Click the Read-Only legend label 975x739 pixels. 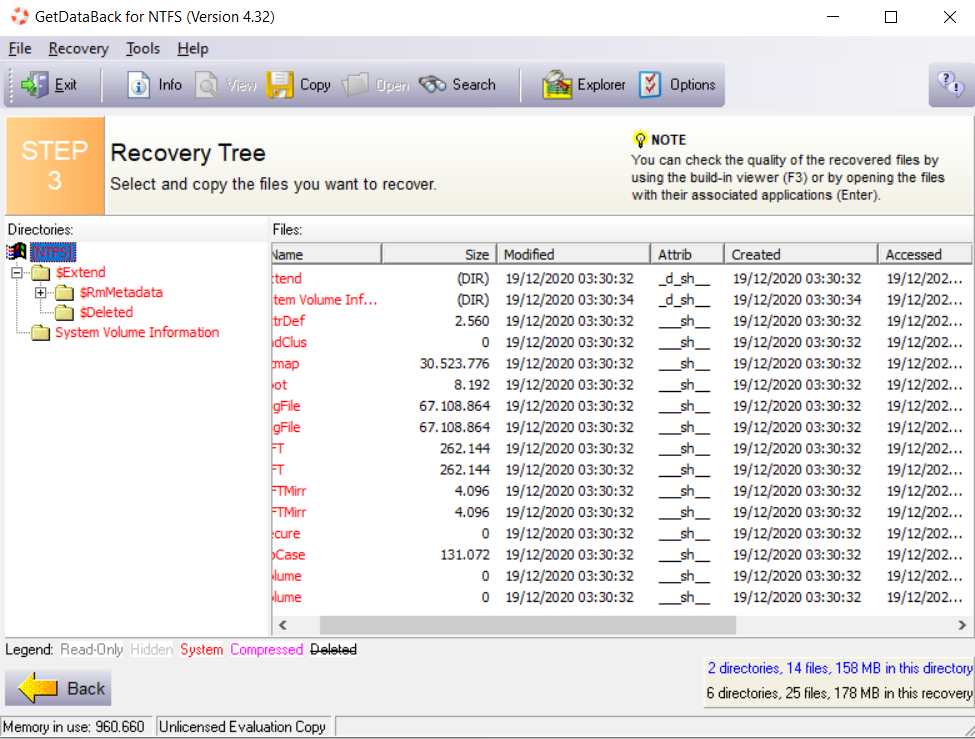(x=91, y=649)
